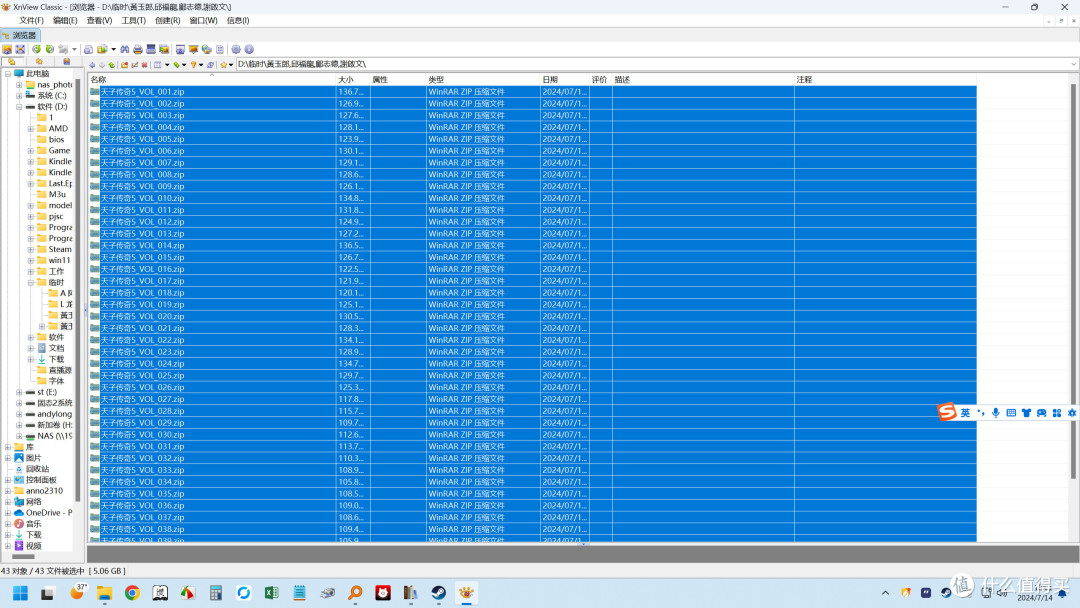The width and height of the screenshot is (1080, 608).
Task: Open the tag dropdown arrow
Action: point(184,65)
